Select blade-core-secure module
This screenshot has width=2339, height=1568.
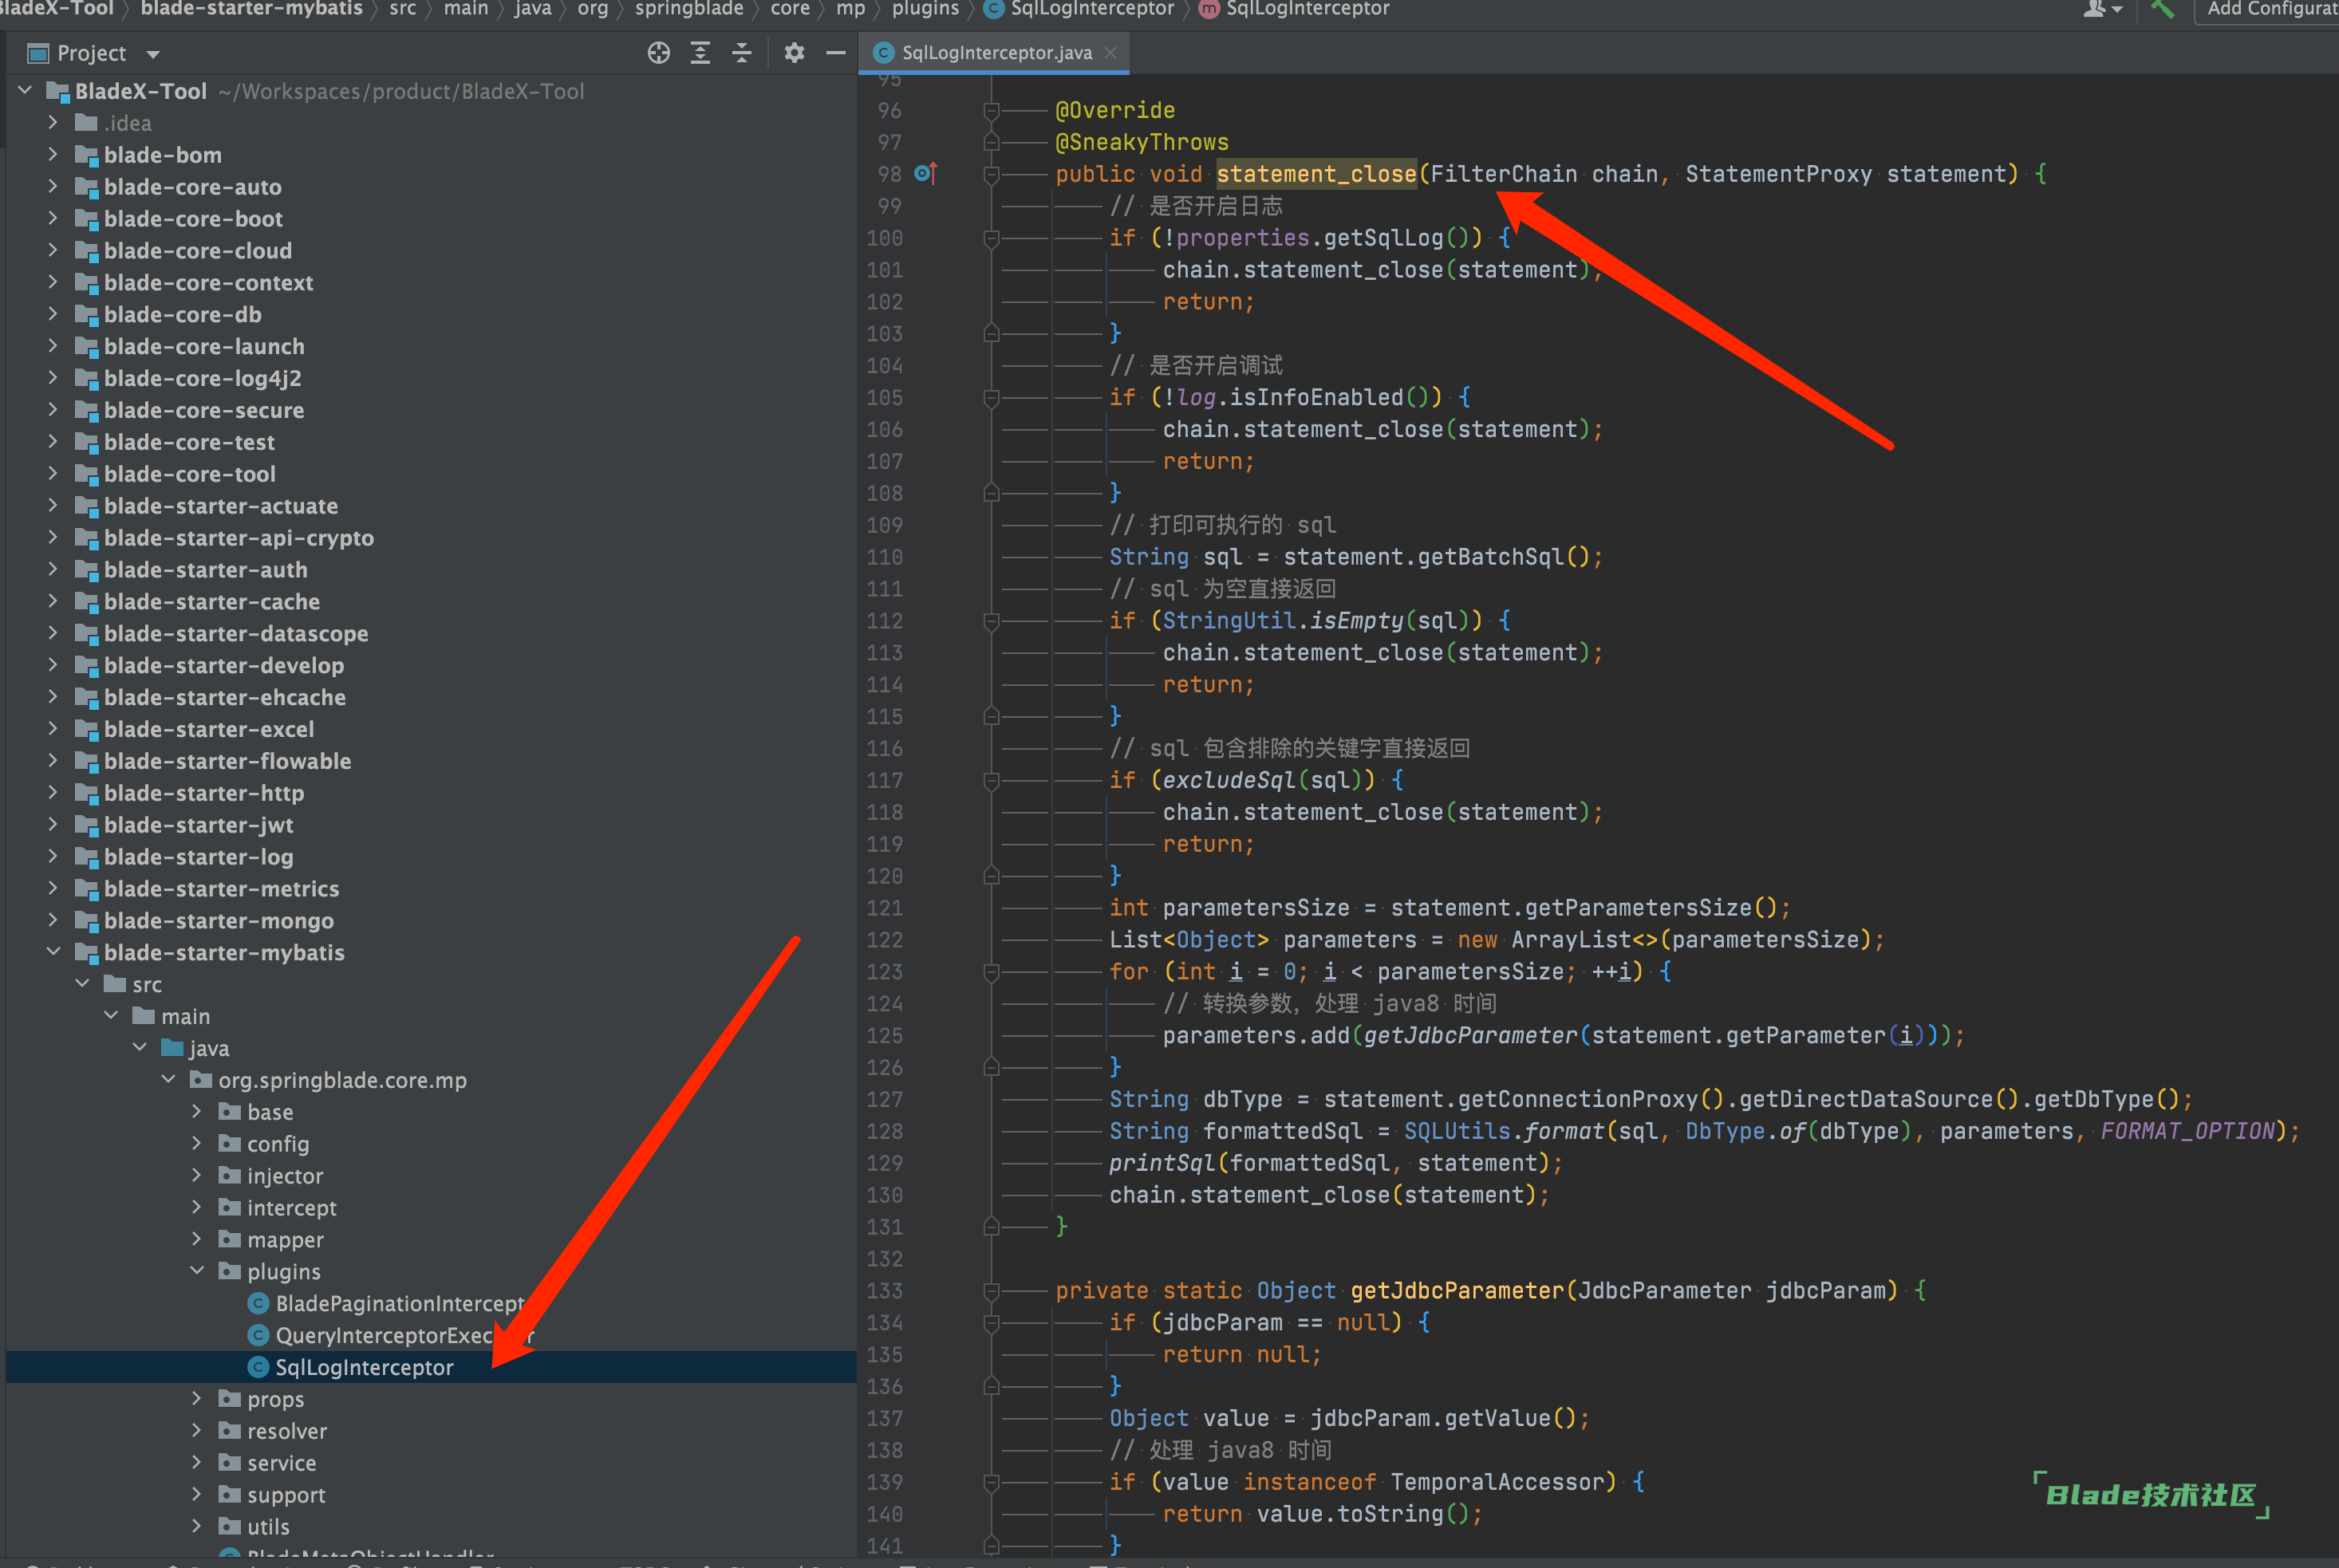pyautogui.click(x=204, y=410)
